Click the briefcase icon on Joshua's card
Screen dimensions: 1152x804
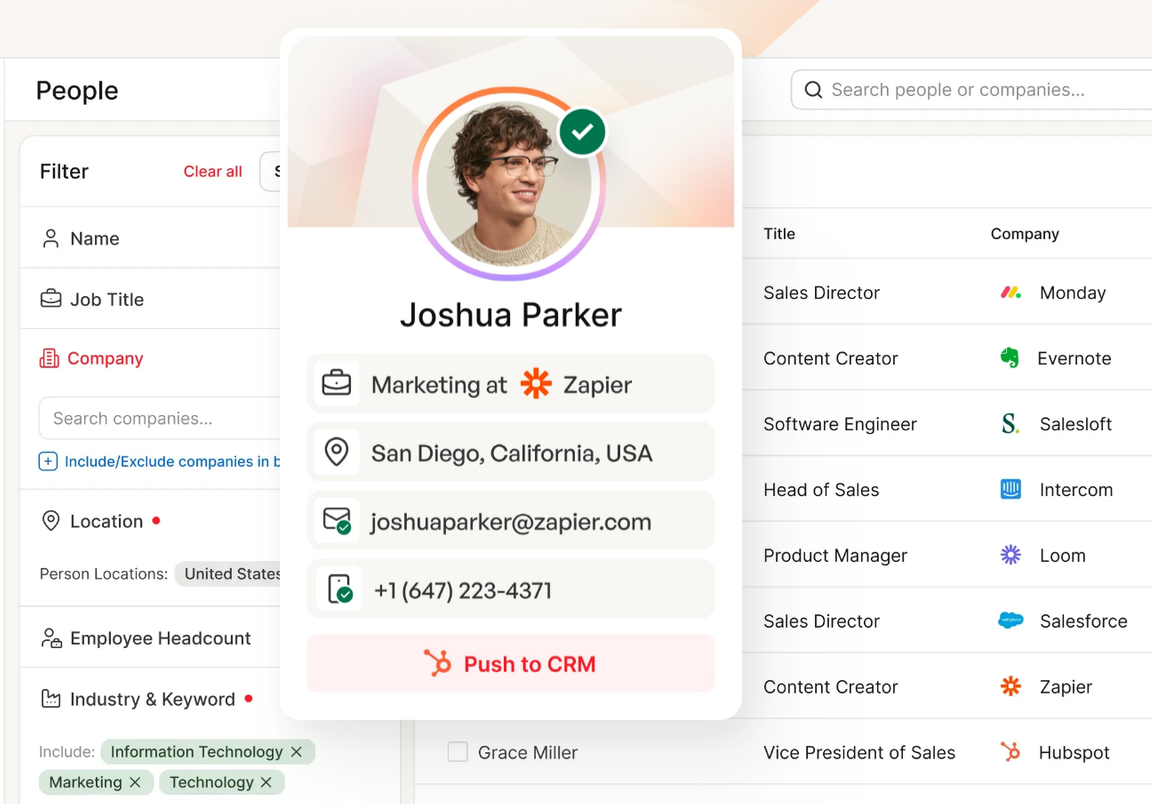336,384
